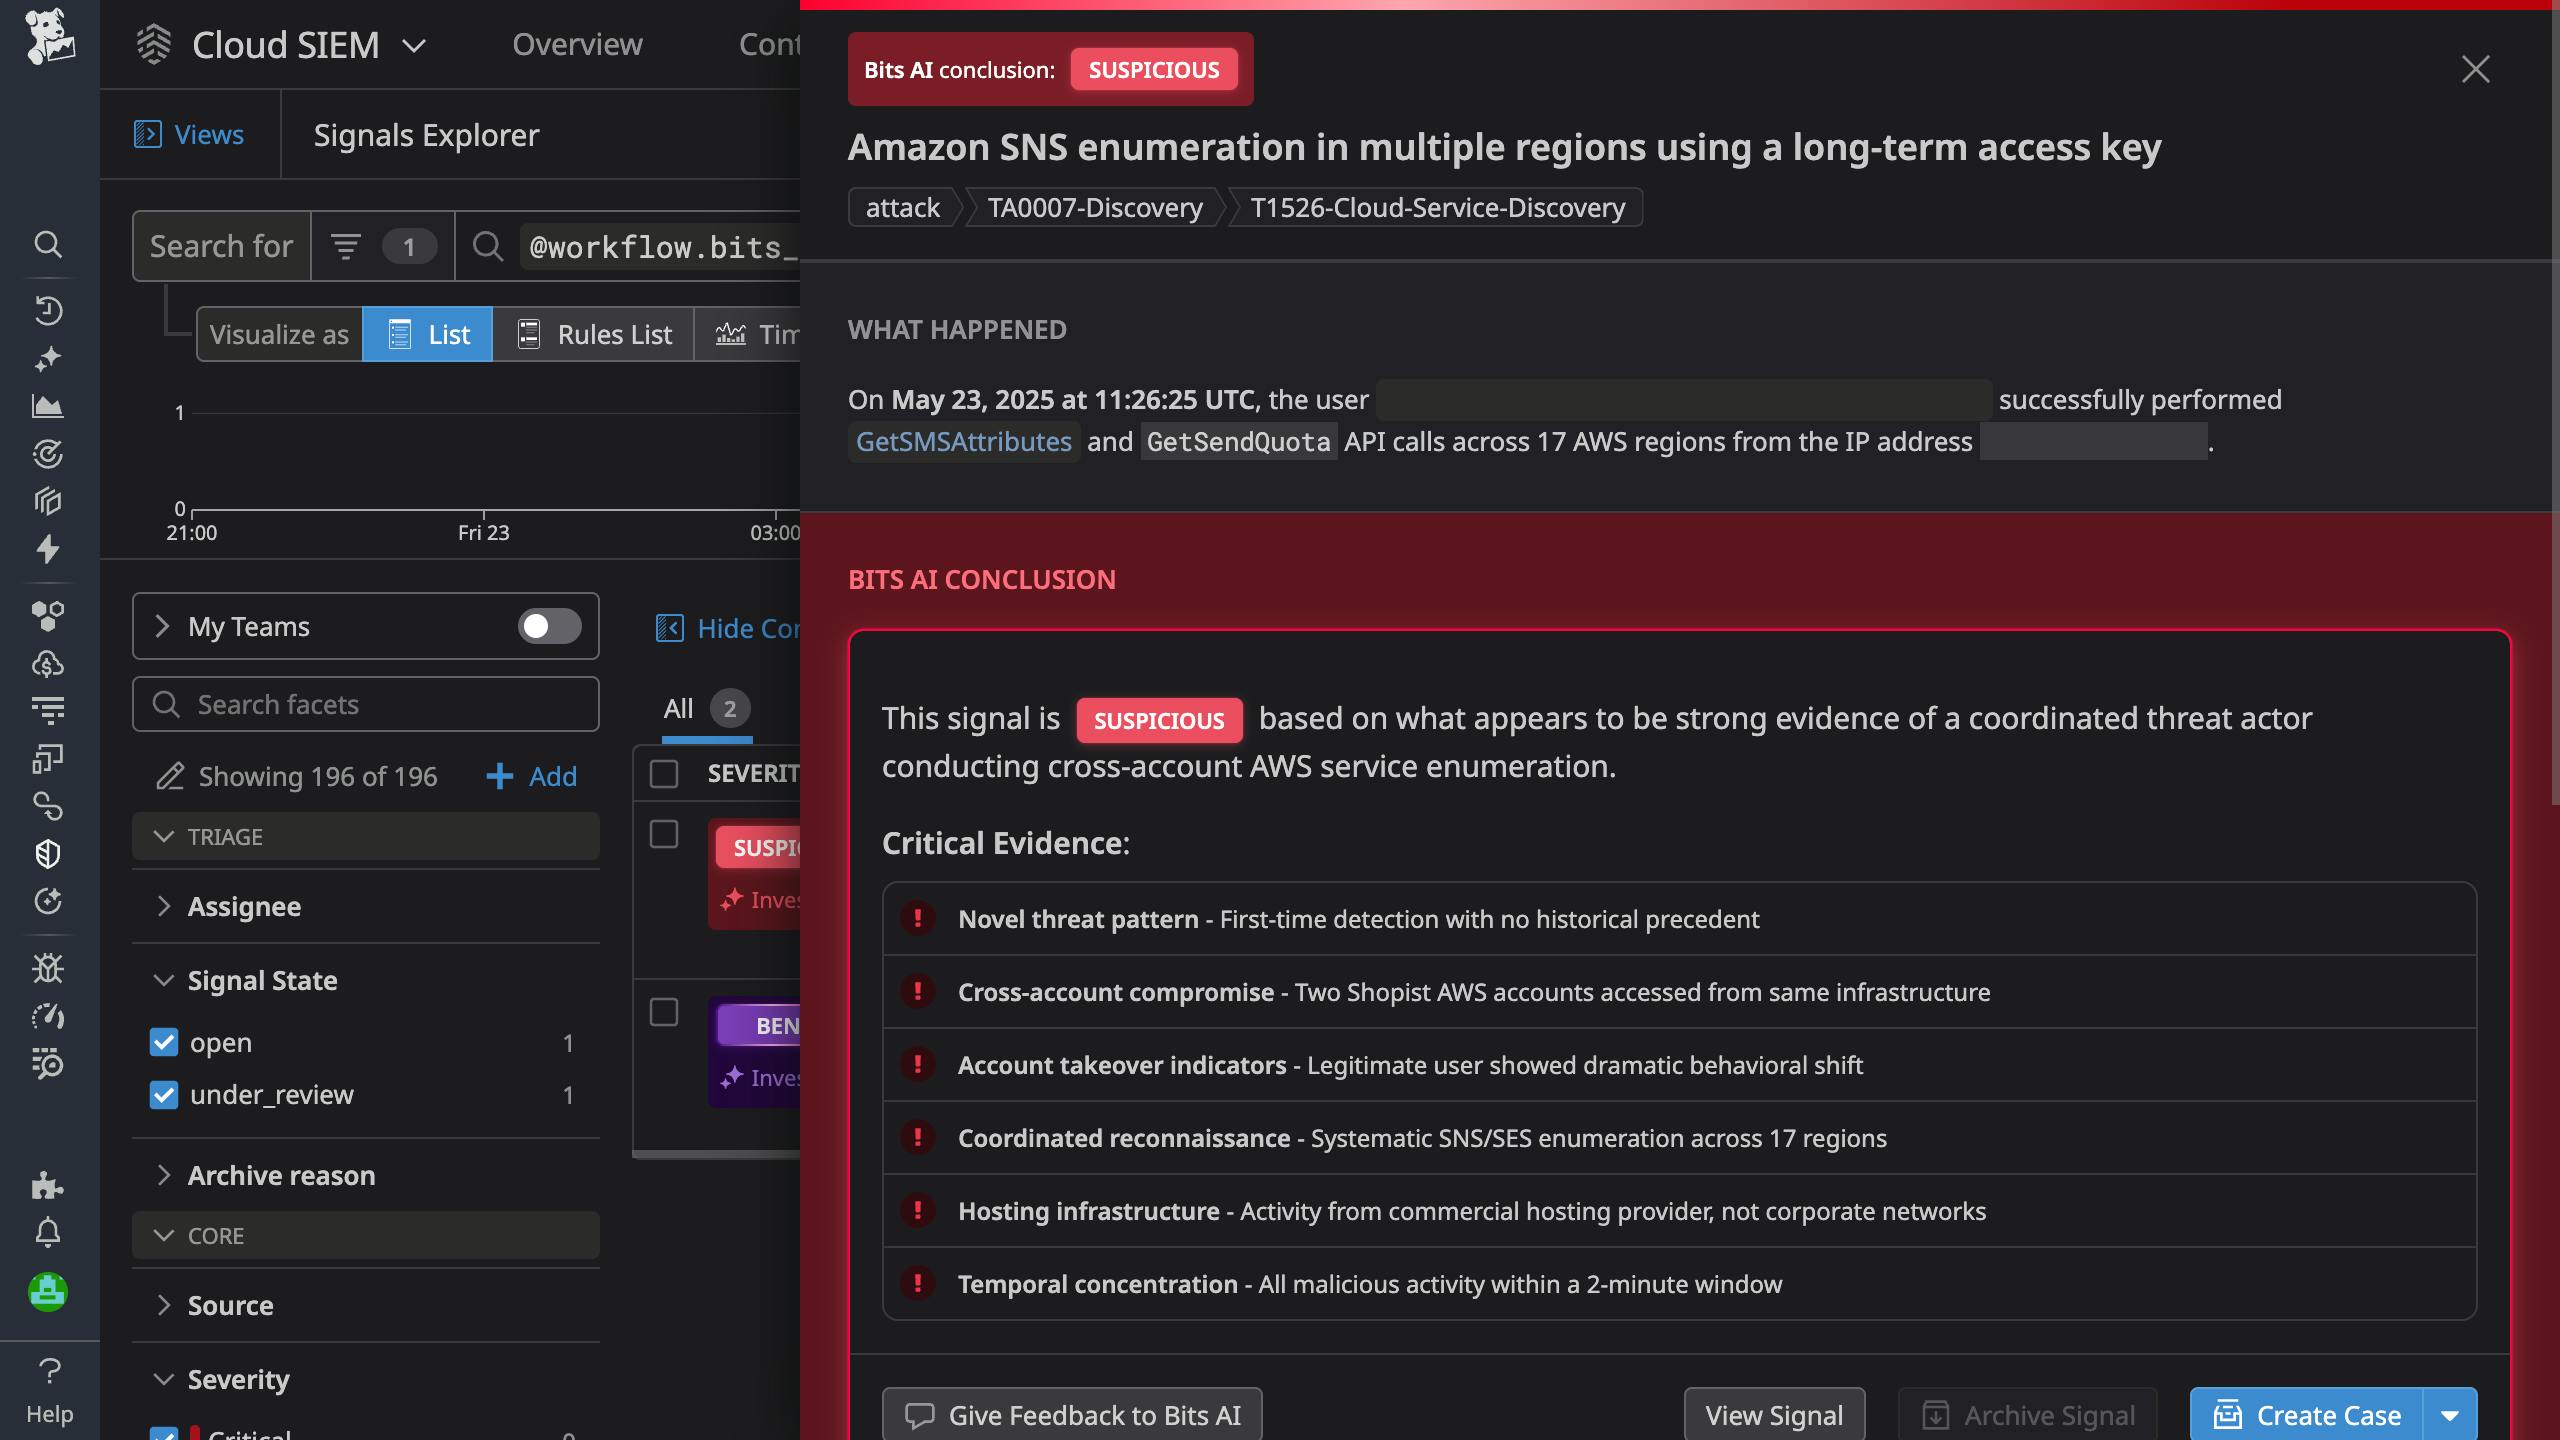Uncheck the open signal state filter
Viewport: 2560px width, 1440px height.
coord(164,1042)
